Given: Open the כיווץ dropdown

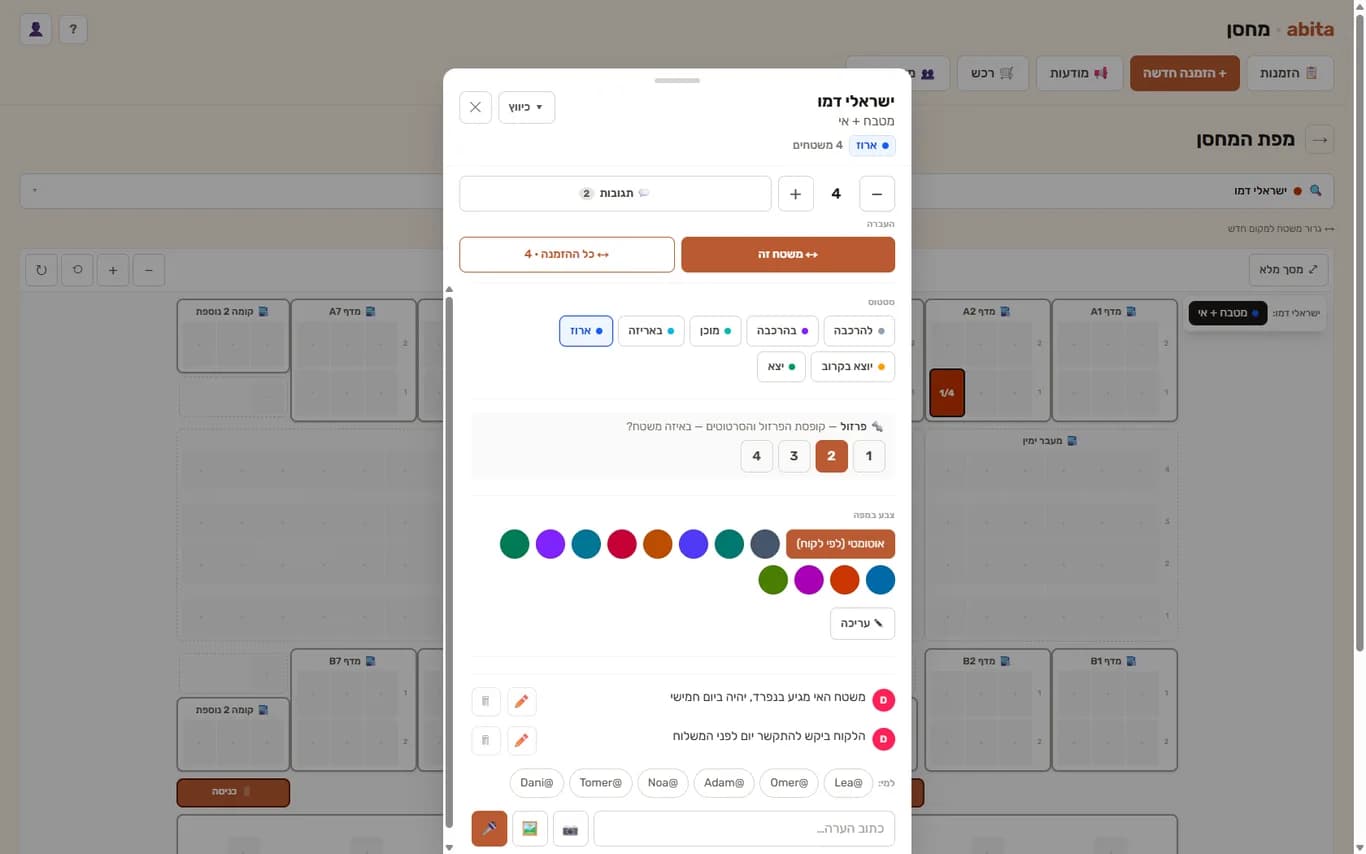Looking at the screenshot, I should click(x=527, y=107).
